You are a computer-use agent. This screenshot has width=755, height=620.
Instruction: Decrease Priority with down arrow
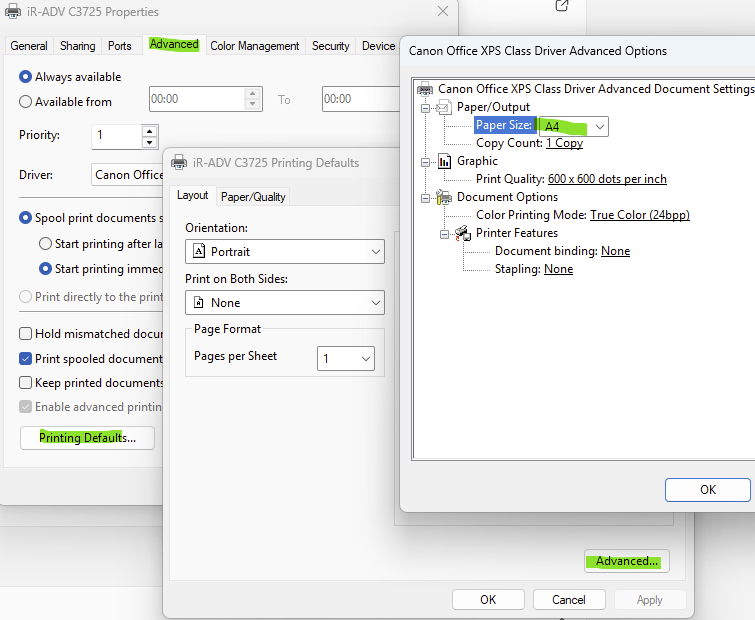[x=150, y=142]
